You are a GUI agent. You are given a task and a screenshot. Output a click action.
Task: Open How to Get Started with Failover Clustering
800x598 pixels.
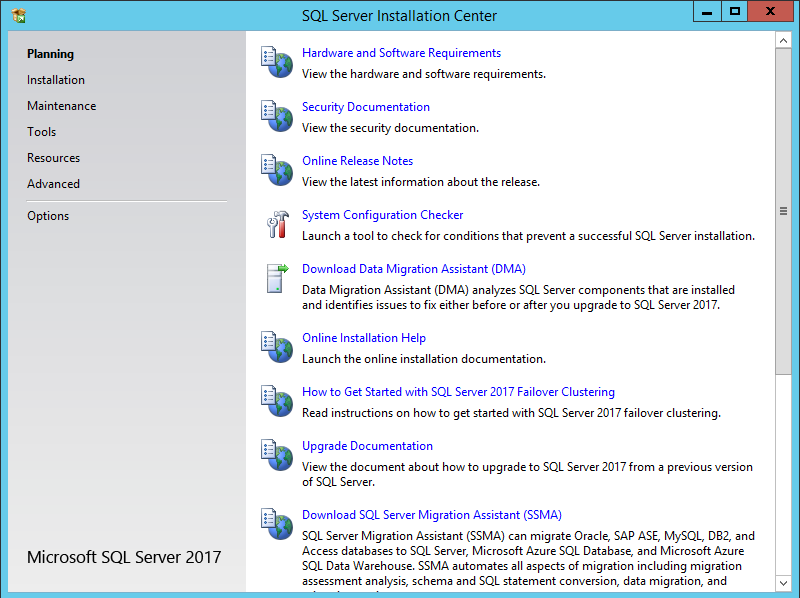tap(458, 392)
